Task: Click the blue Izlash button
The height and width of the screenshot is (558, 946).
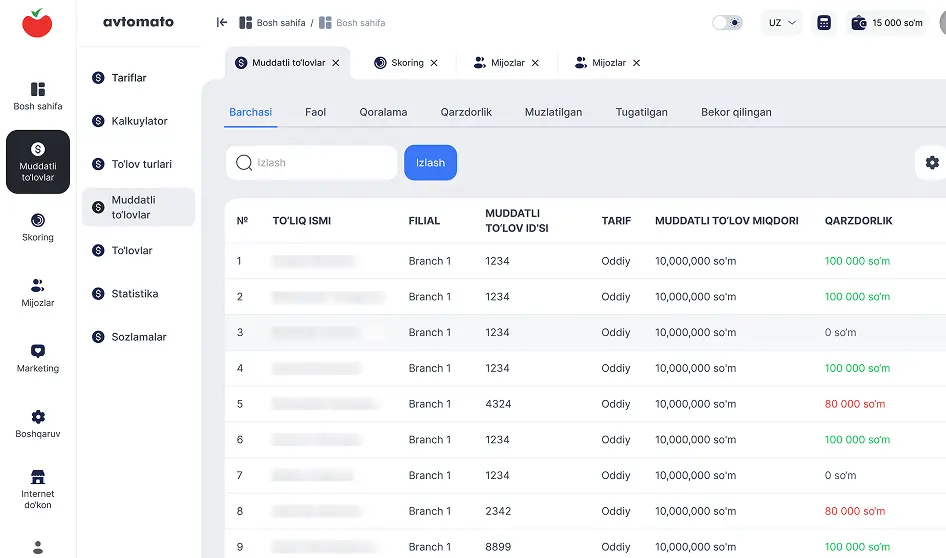Action: 430,163
